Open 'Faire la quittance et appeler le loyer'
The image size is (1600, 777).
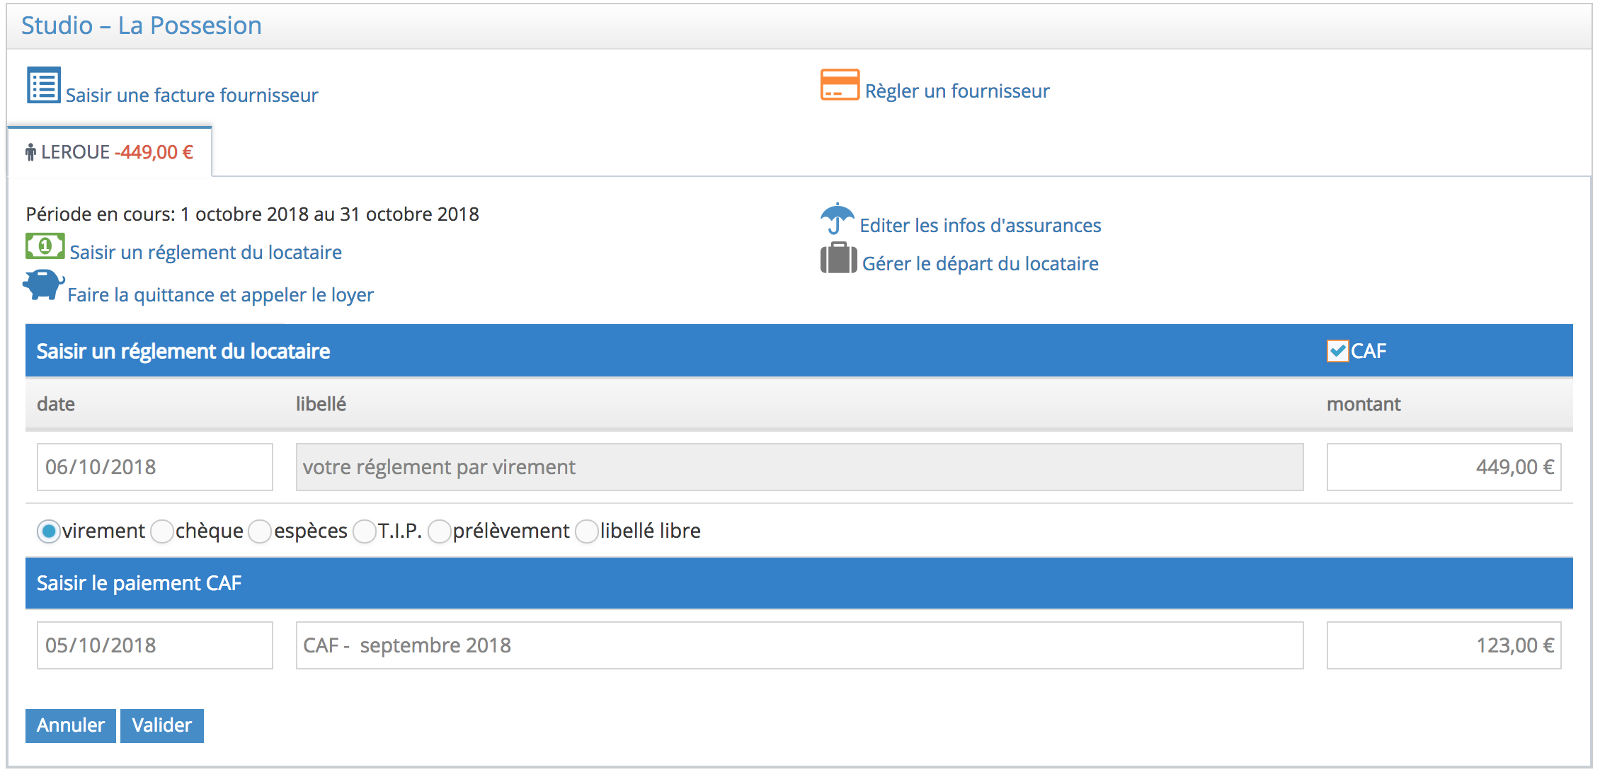point(220,295)
